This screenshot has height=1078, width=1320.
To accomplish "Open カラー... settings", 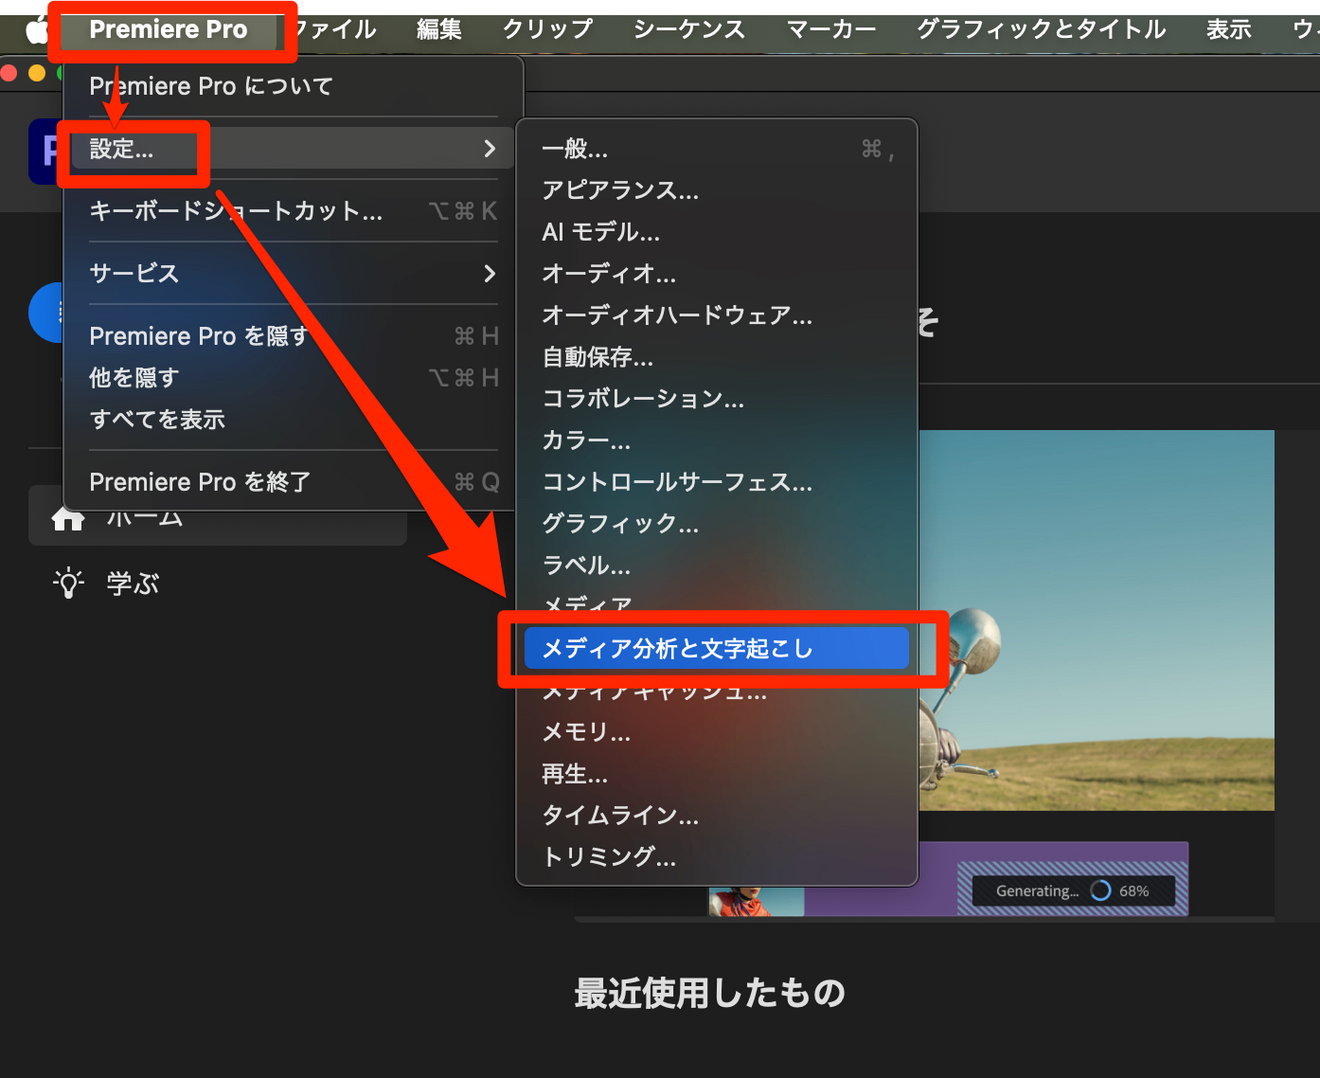I will (x=716, y=440).
